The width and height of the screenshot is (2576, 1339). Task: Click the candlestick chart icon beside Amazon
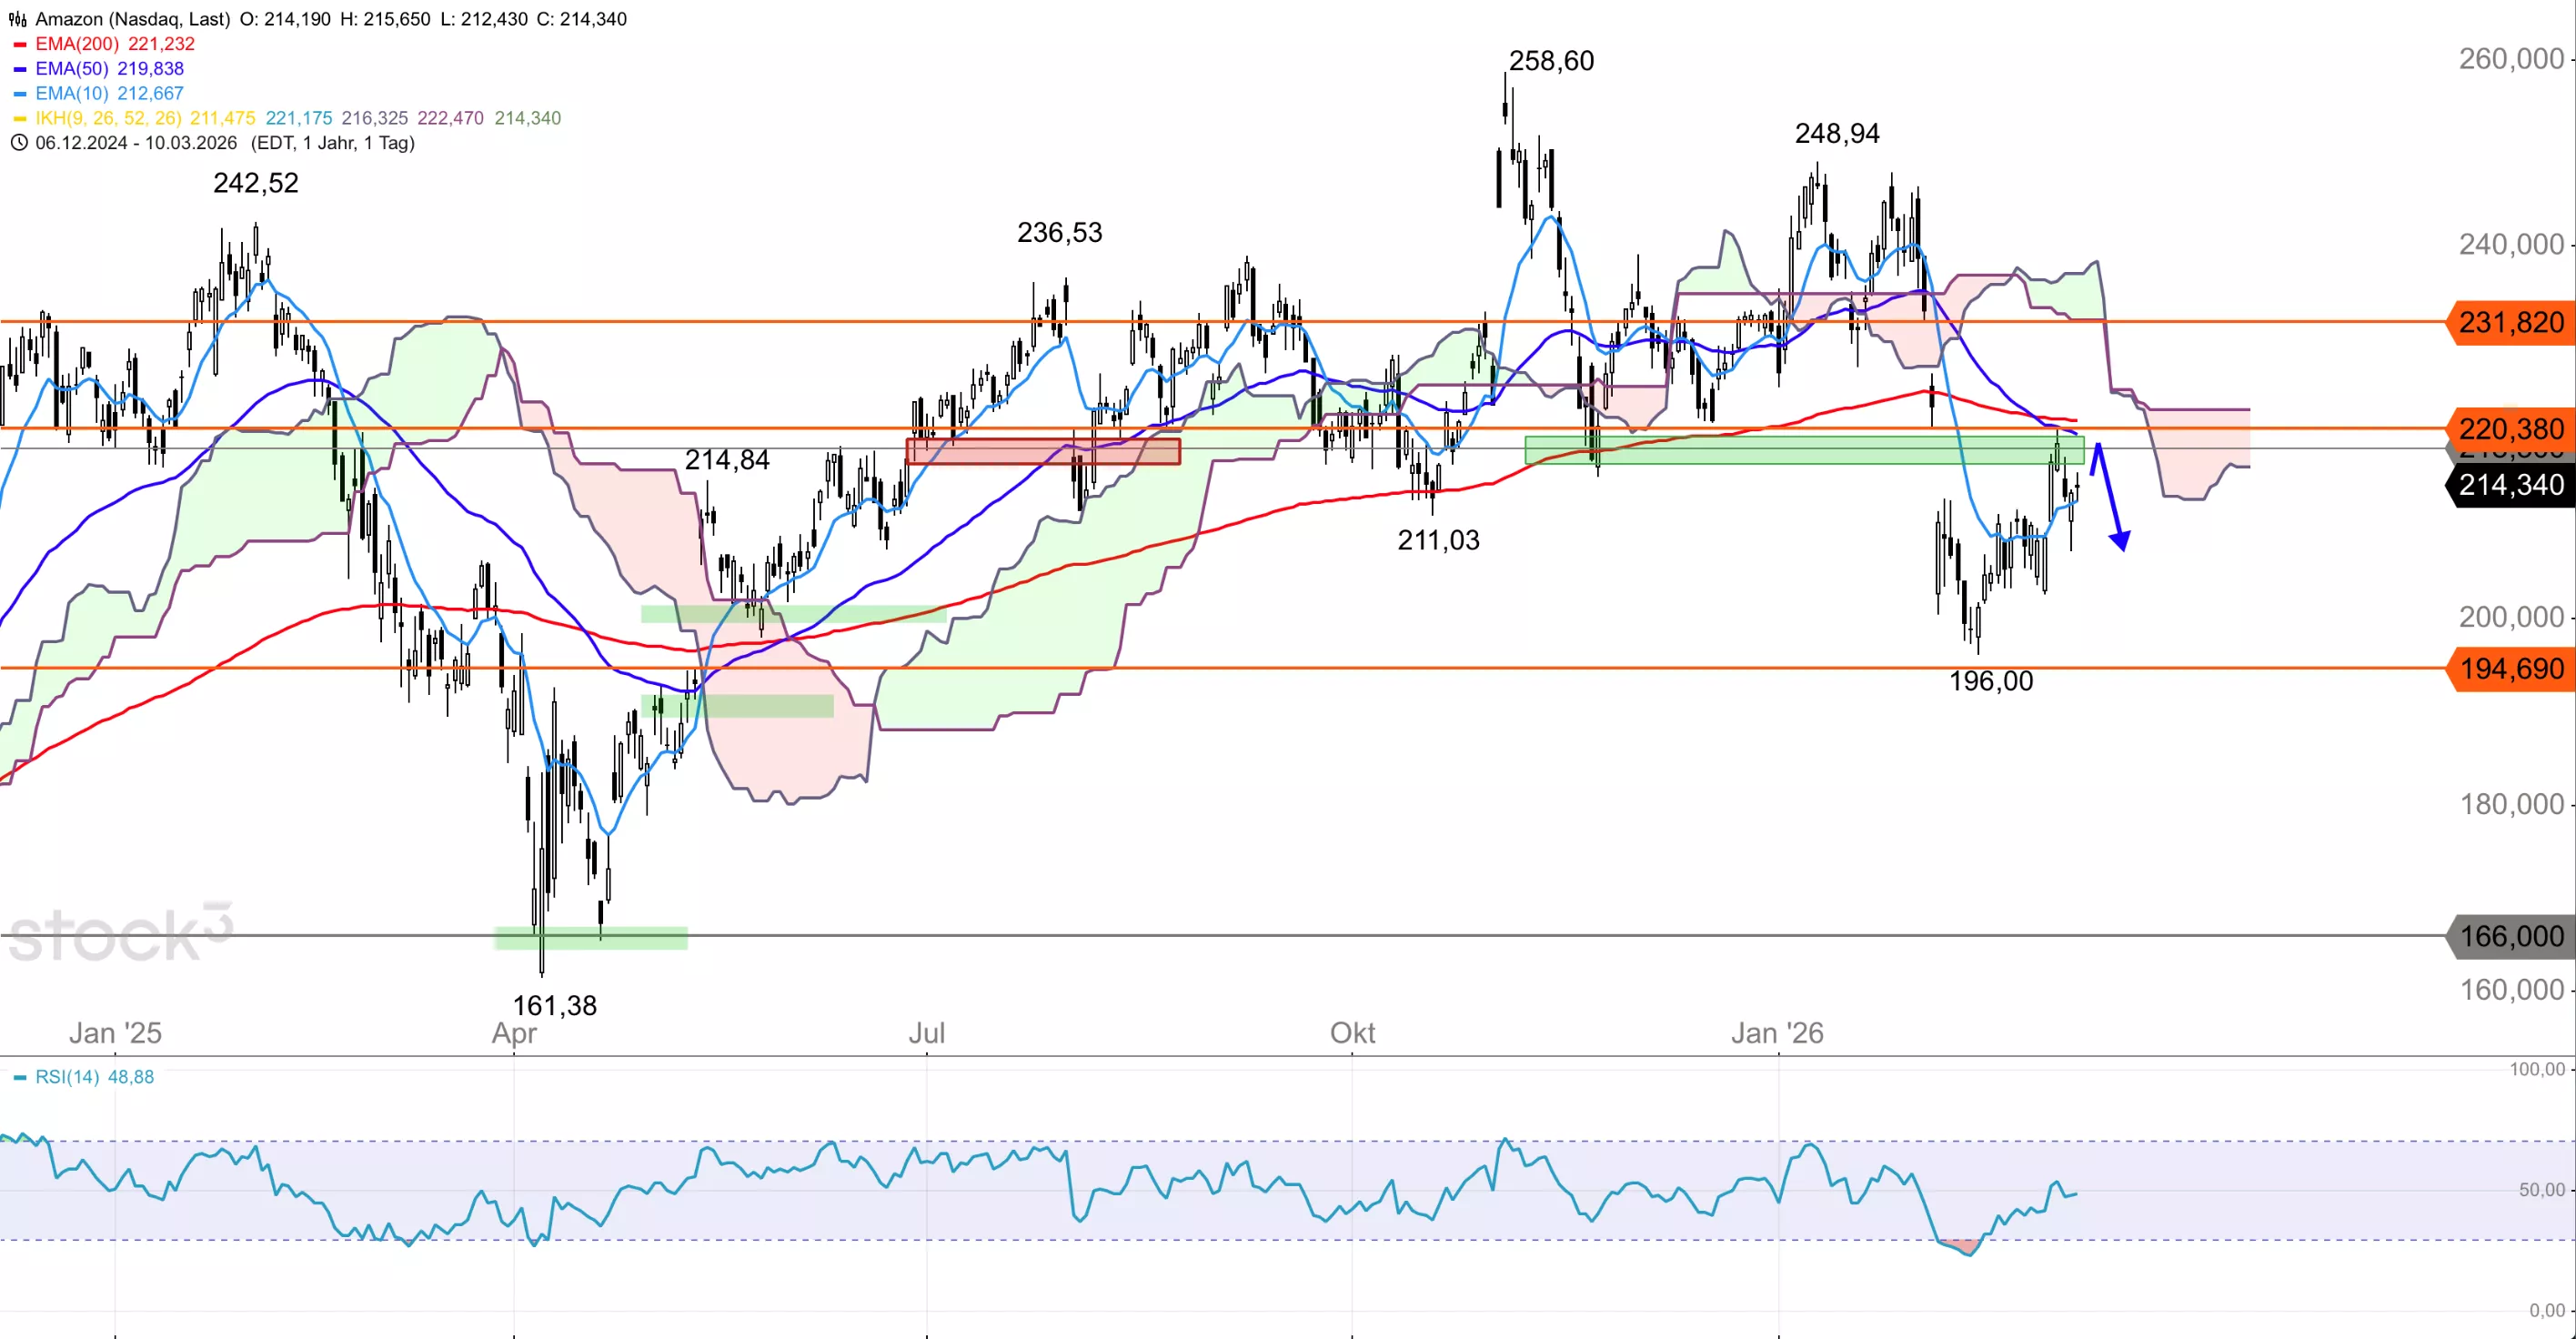[18, 19]
